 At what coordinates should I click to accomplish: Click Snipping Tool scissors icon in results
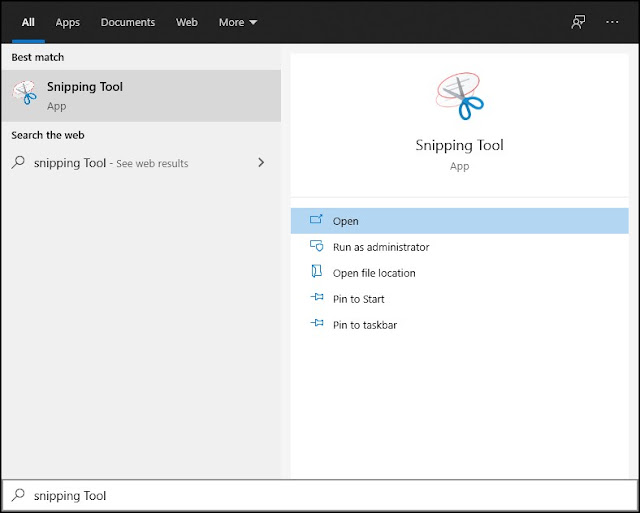24,93
